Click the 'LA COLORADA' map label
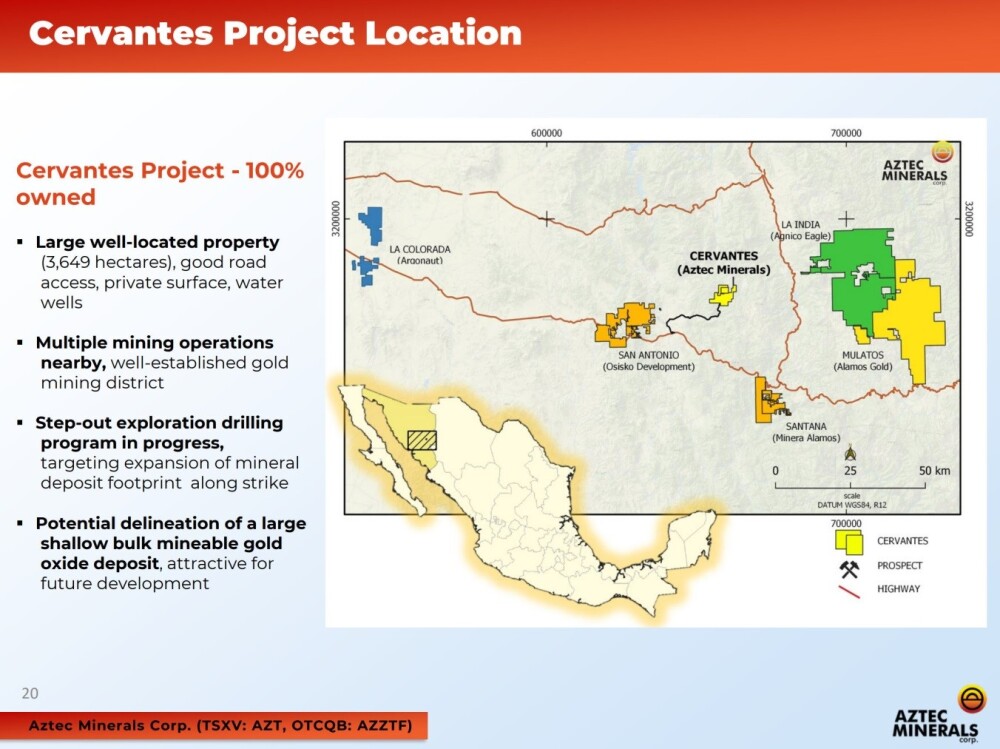 [420, 249]
